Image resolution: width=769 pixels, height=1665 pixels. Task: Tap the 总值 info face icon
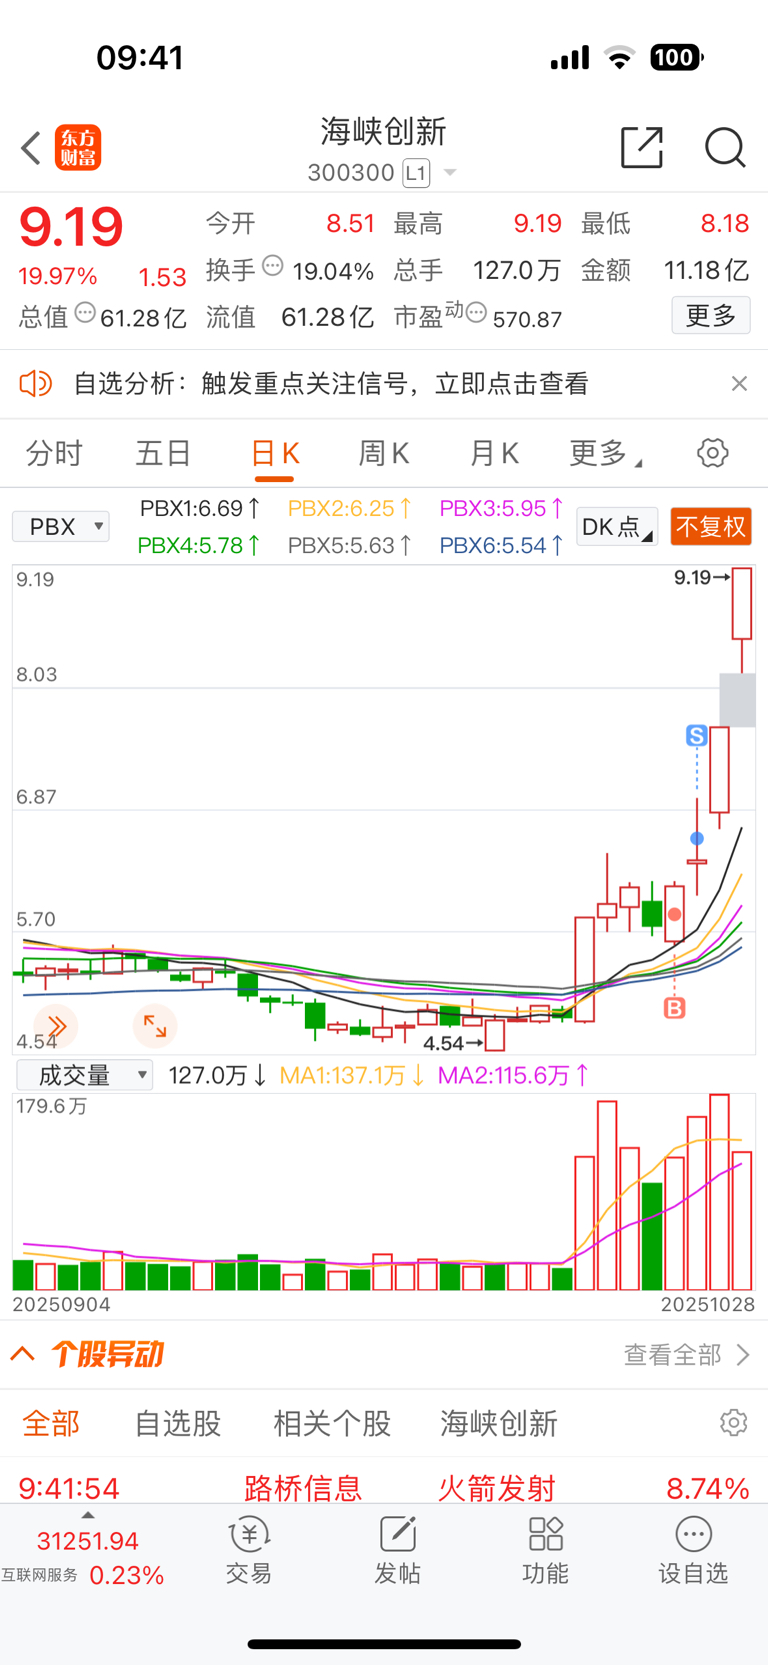click(x=85, y=313)
